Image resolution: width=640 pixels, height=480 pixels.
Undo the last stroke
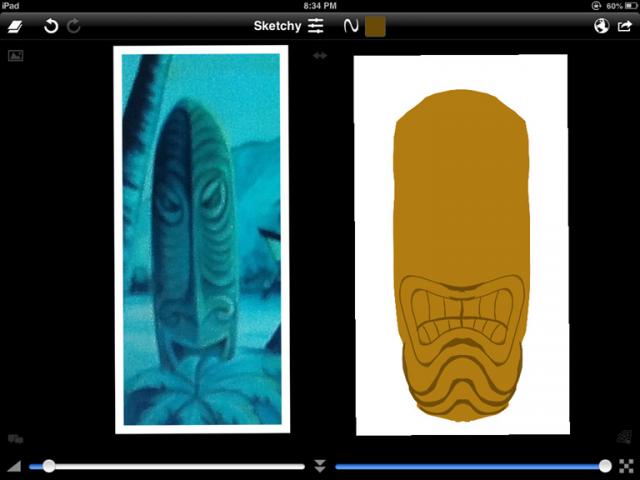50,26
